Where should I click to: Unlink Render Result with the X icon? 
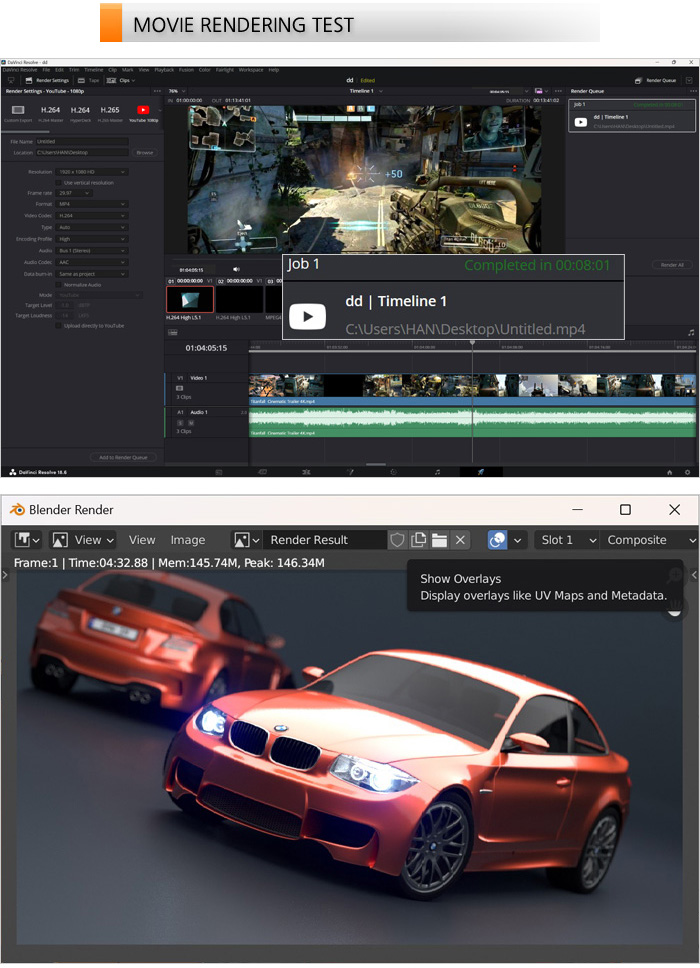[x=460, y=540]
